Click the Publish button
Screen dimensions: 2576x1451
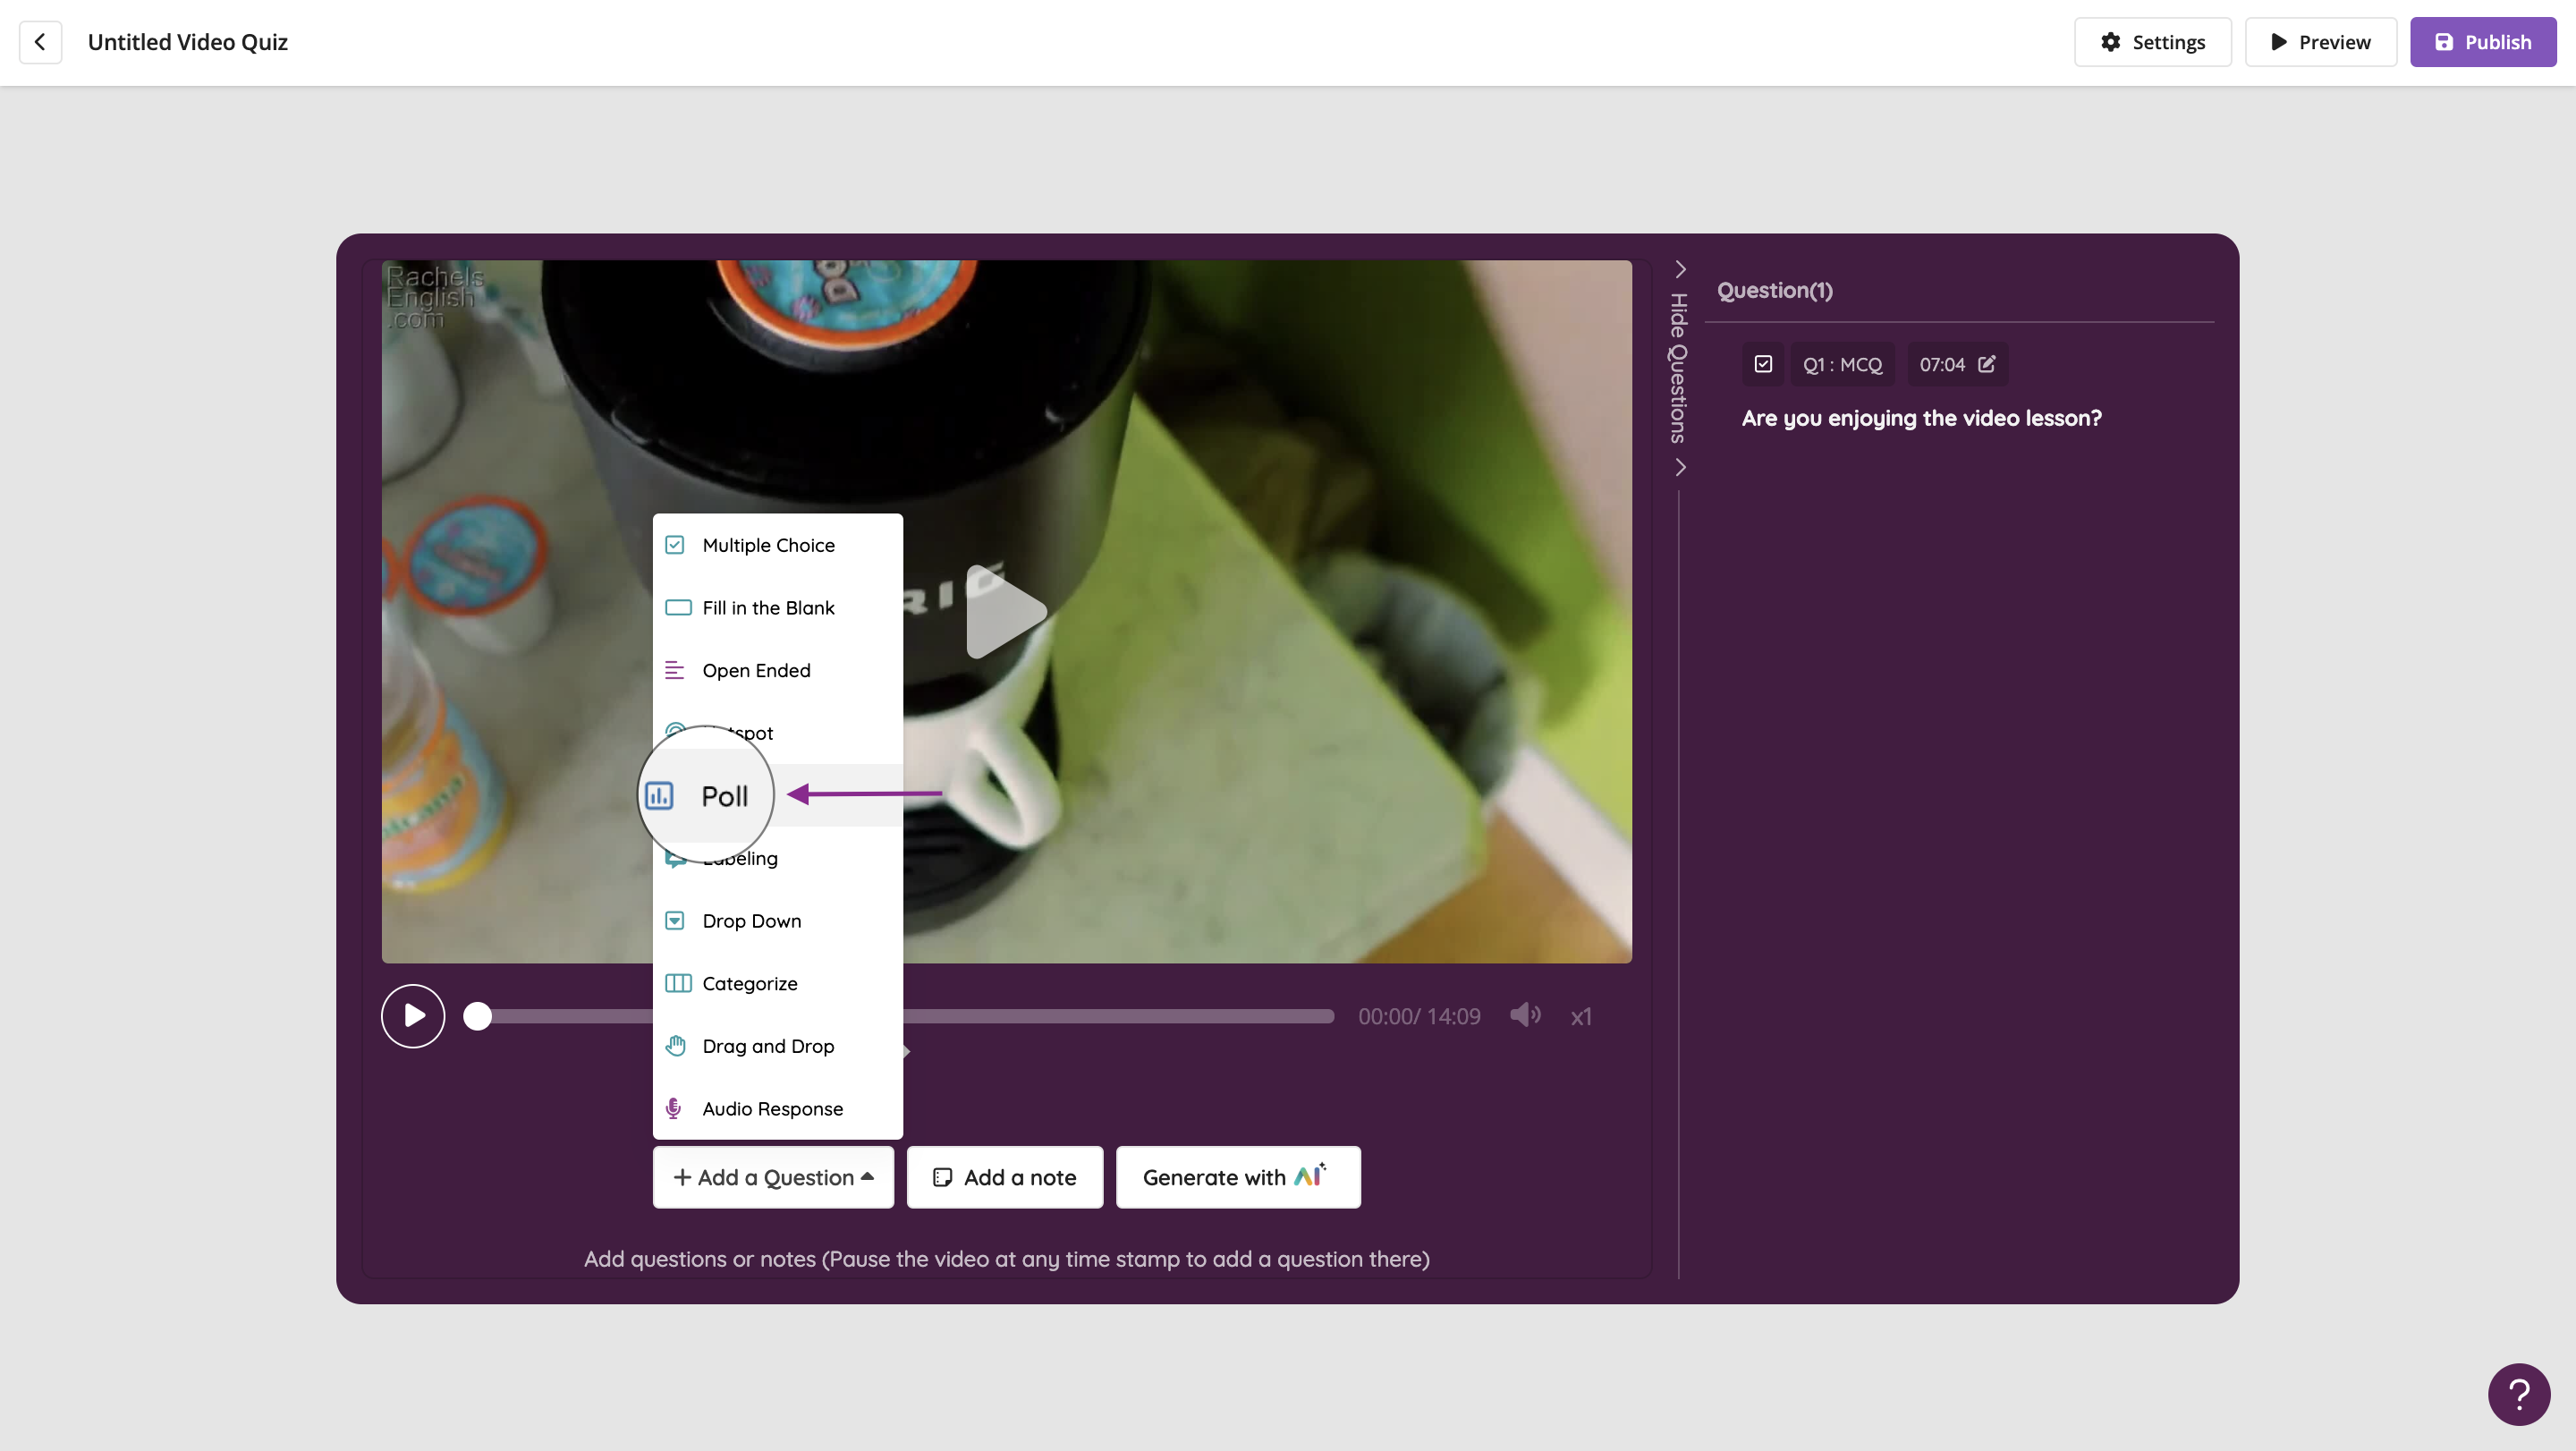pyautogui.click(x=2482, y=42)
